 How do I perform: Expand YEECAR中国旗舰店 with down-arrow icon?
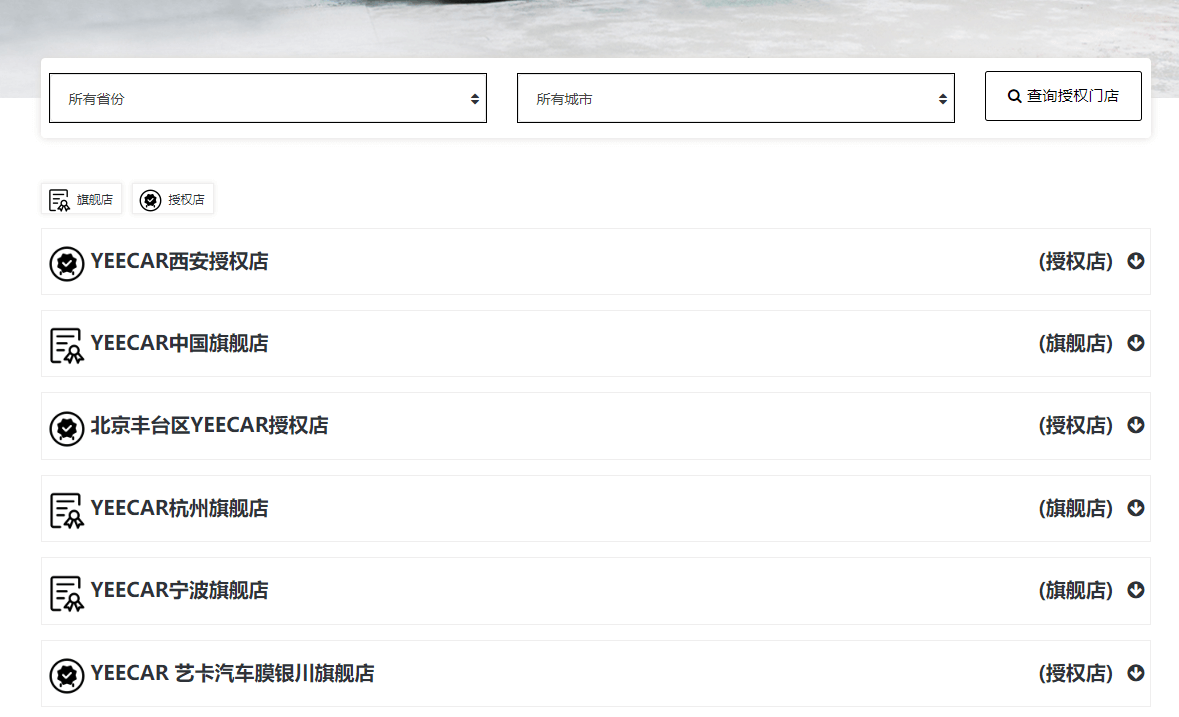[1135, 343]
